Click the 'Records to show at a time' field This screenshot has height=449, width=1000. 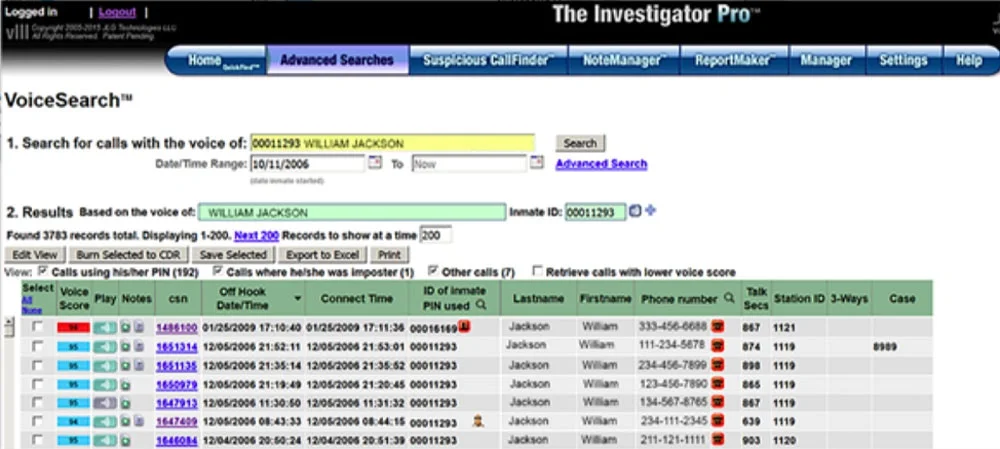tap(436, 235)
